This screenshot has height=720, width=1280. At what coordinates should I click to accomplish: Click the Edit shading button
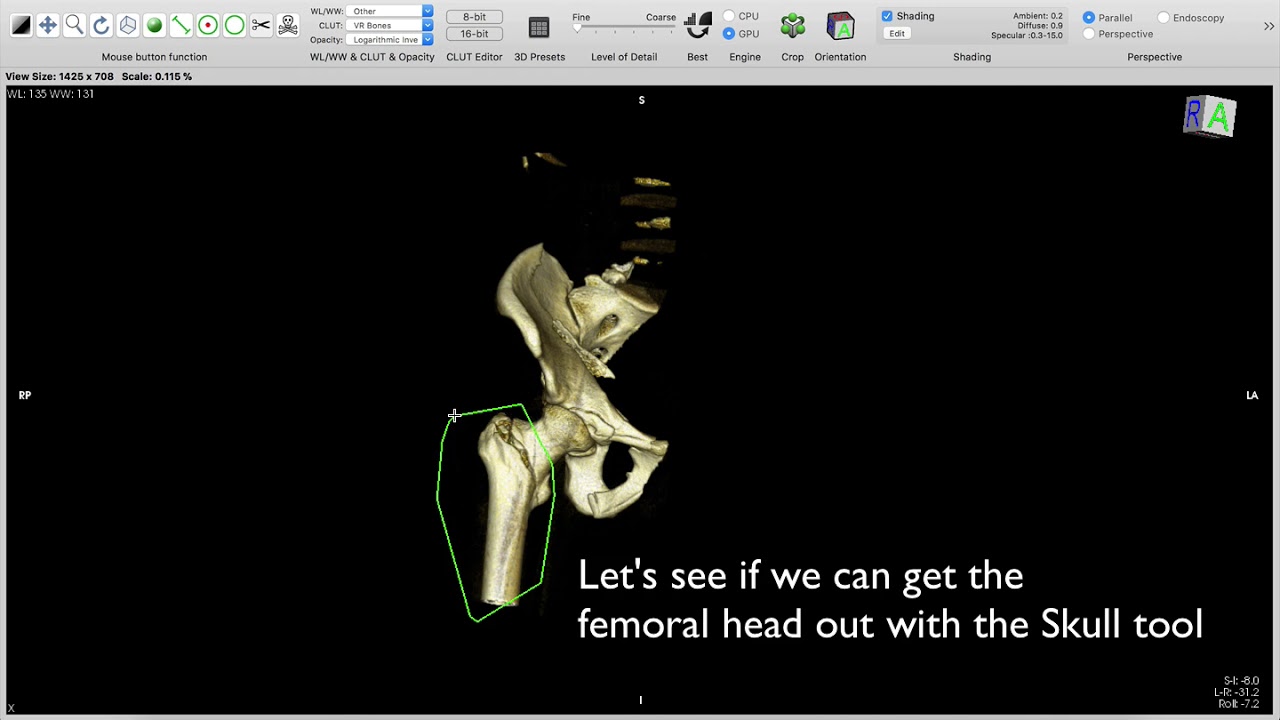897,33
